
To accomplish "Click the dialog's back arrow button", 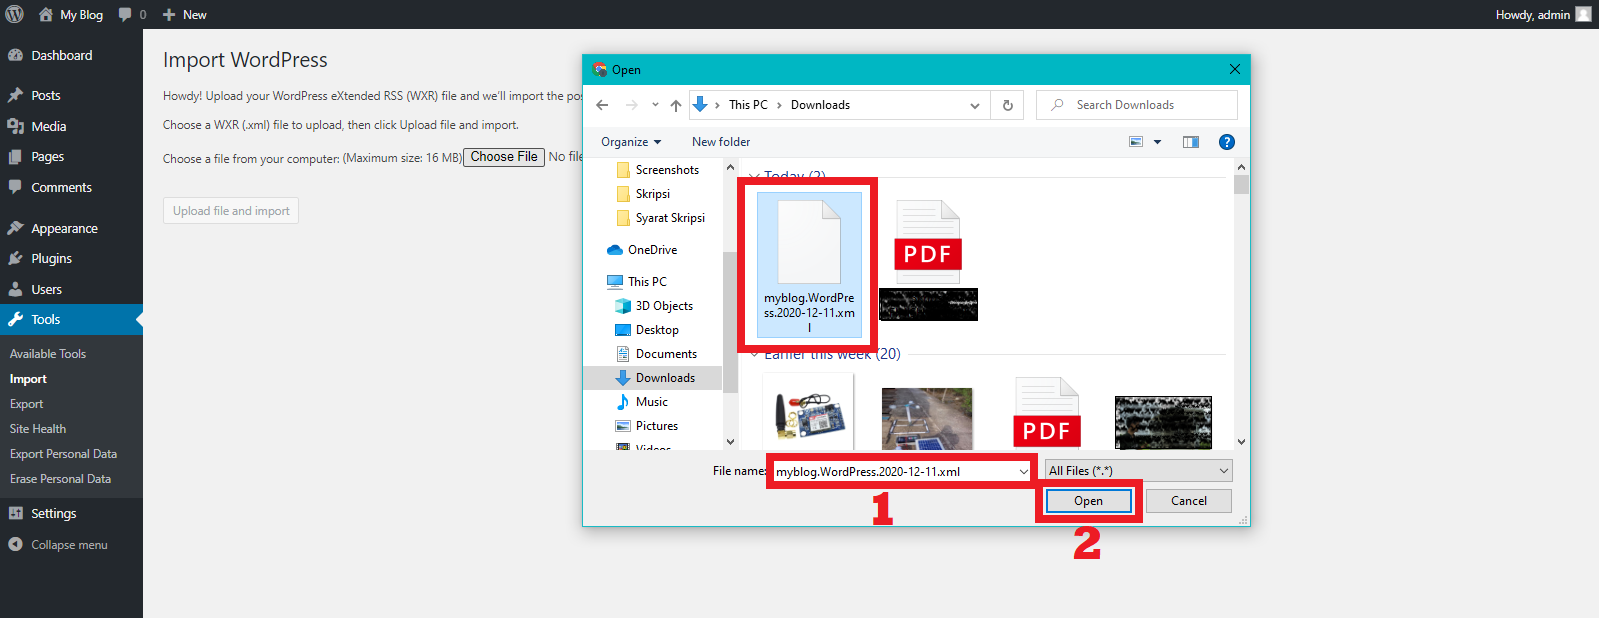I will [602, 105].
